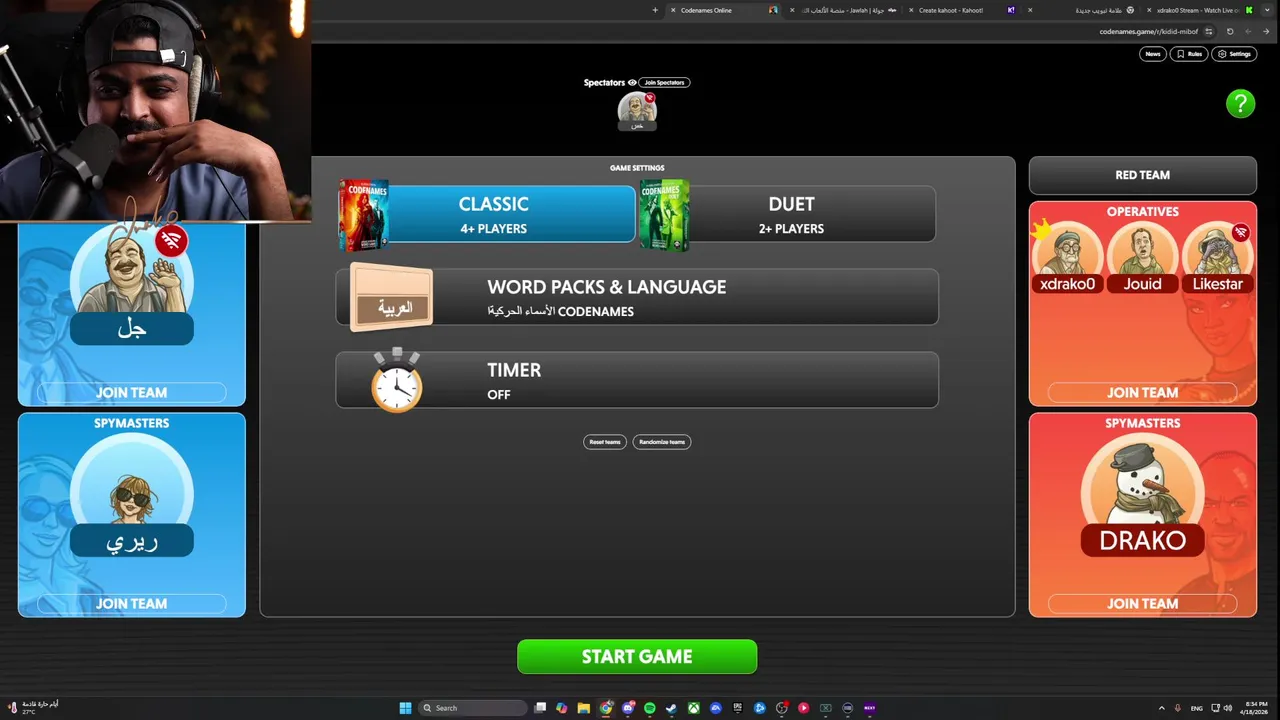Screen dimensions: 1280x720
Task: Open Word Packs & Language settings
Action: [637, 297]
